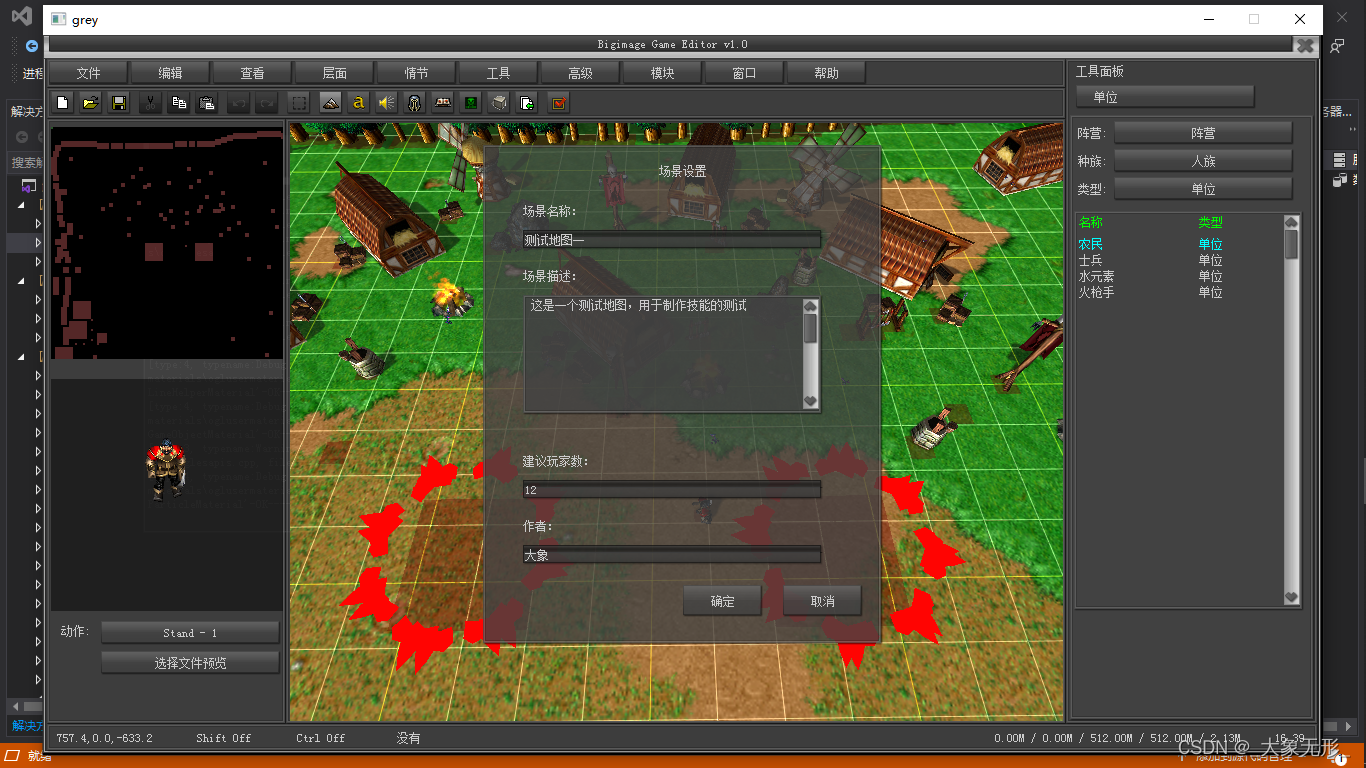Viewport: 1366px width, 768px height.
Task: Click unit list scrollbar down arrow
Action: click(1291, 597)
